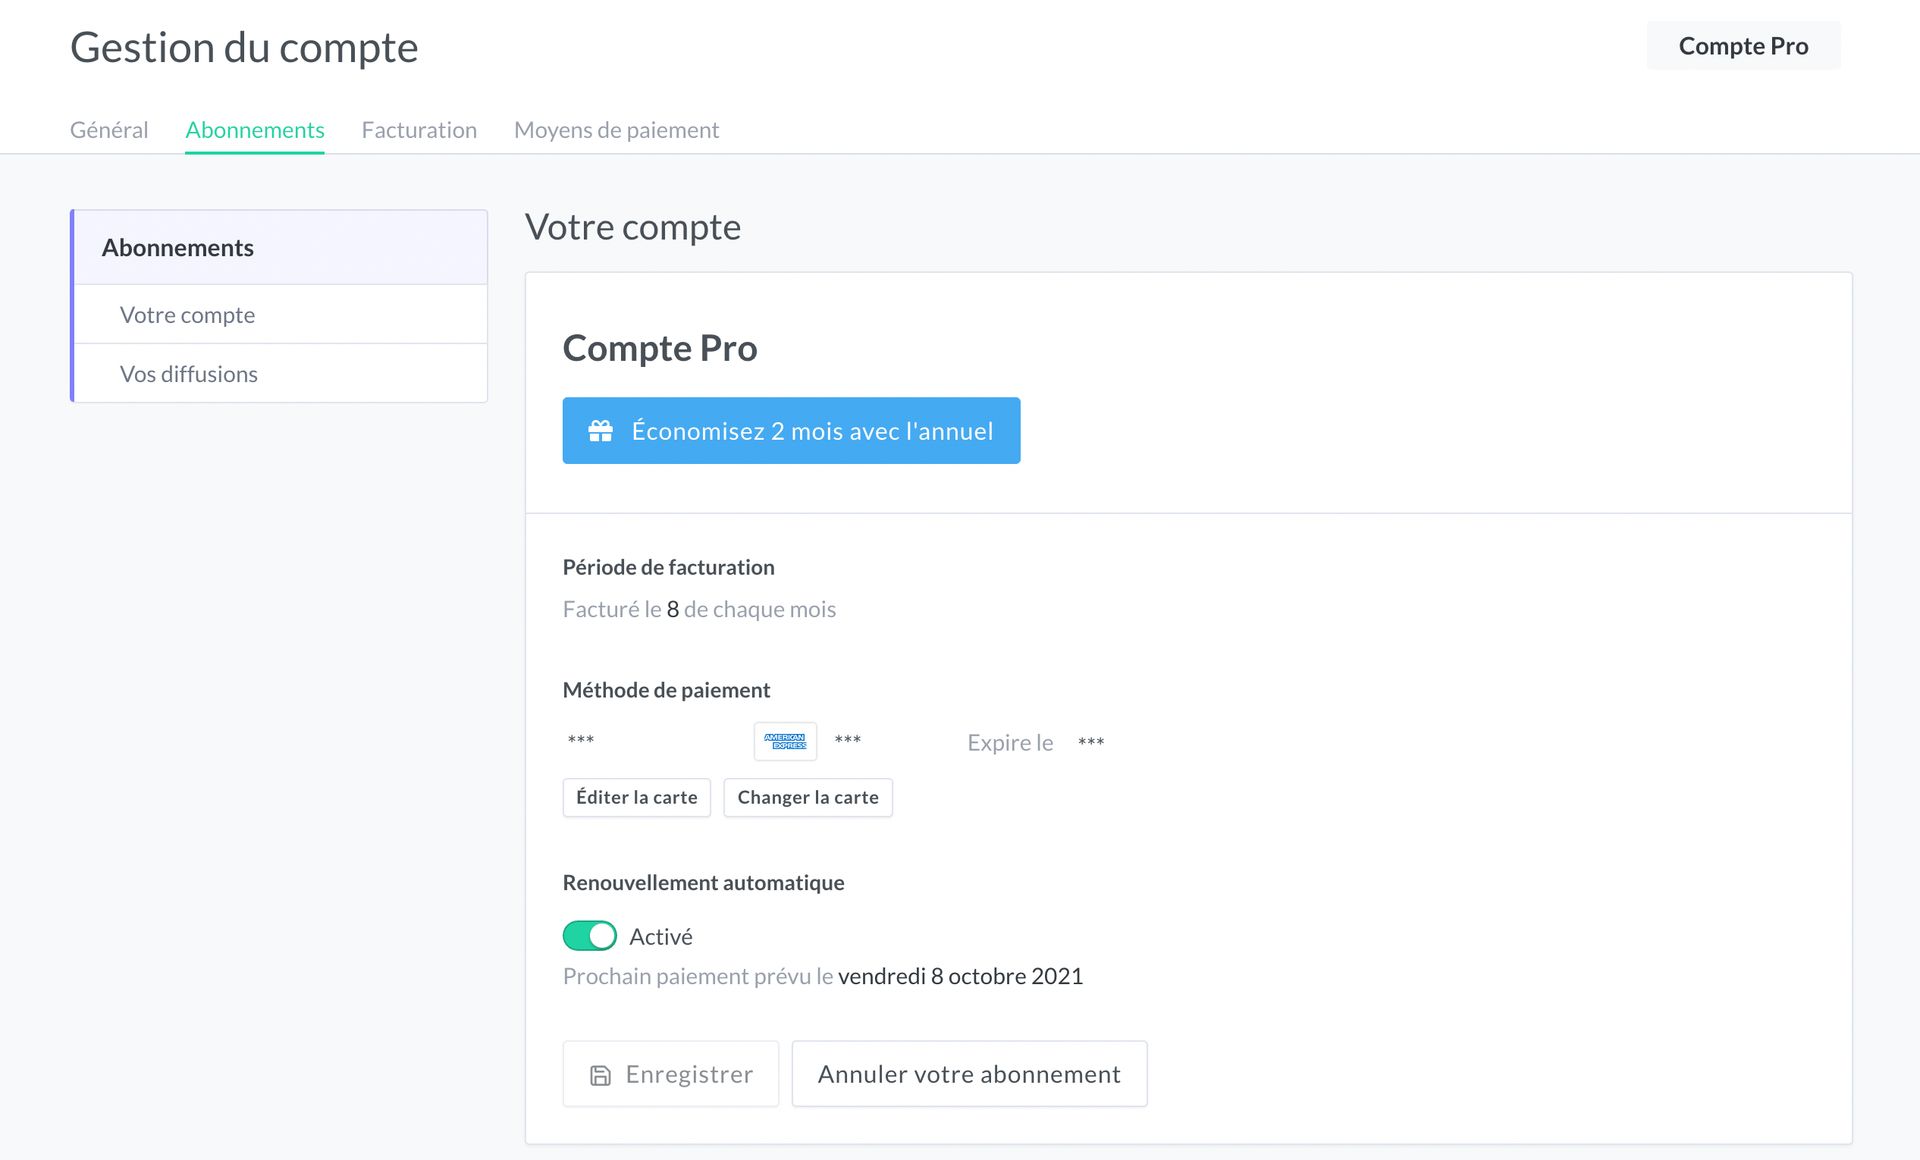The width and height of the screenshot is (1920, 1160).
Task: Open Votre compte in the sidebar
Action: [187, 314]
